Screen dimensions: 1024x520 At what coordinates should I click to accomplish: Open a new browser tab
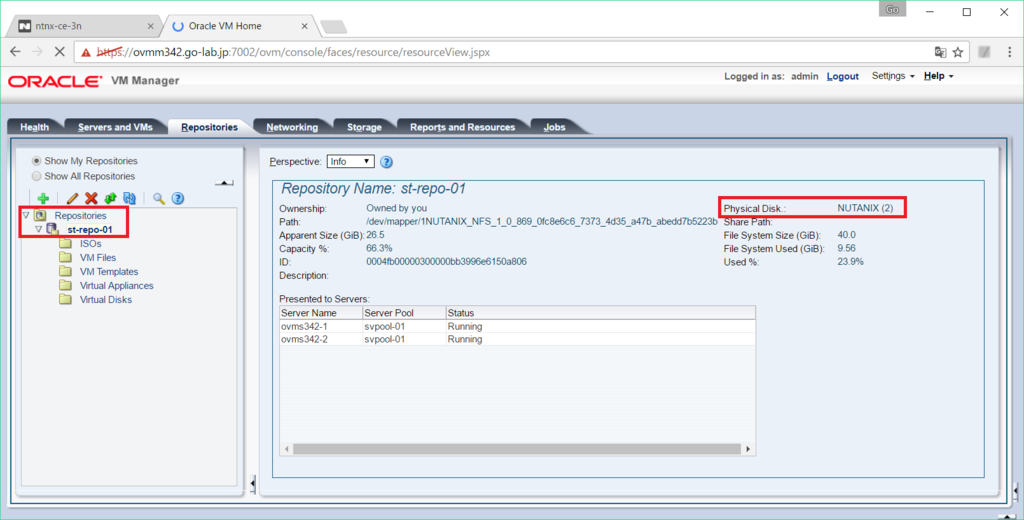[x=334, y=27]
